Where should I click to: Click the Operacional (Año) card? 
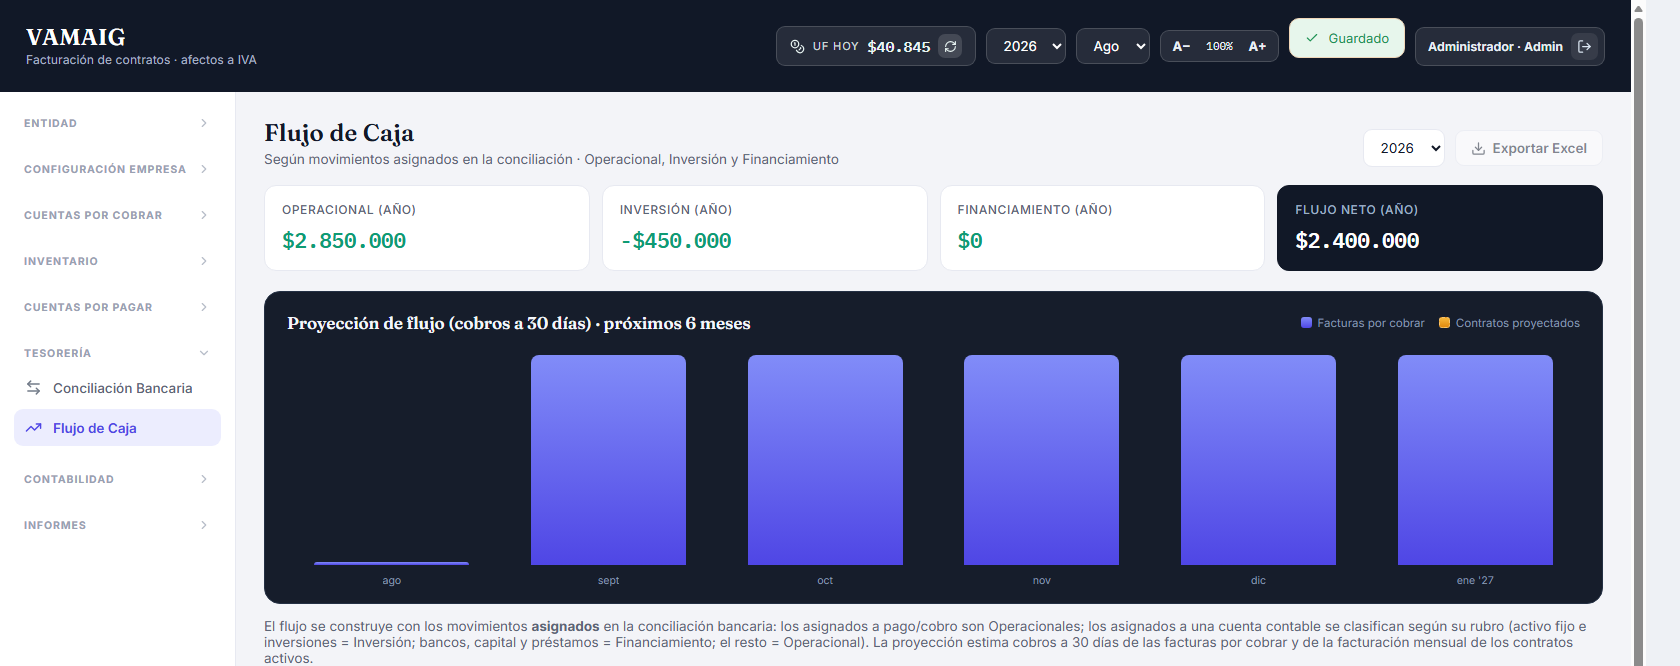[x=427, y=228]
